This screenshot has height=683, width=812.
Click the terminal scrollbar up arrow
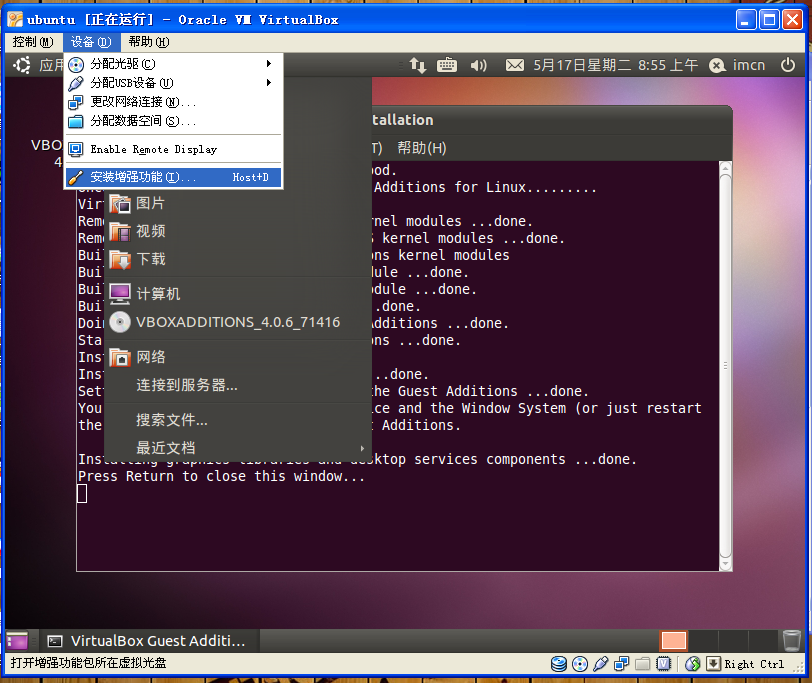click(x=726, y=167)
